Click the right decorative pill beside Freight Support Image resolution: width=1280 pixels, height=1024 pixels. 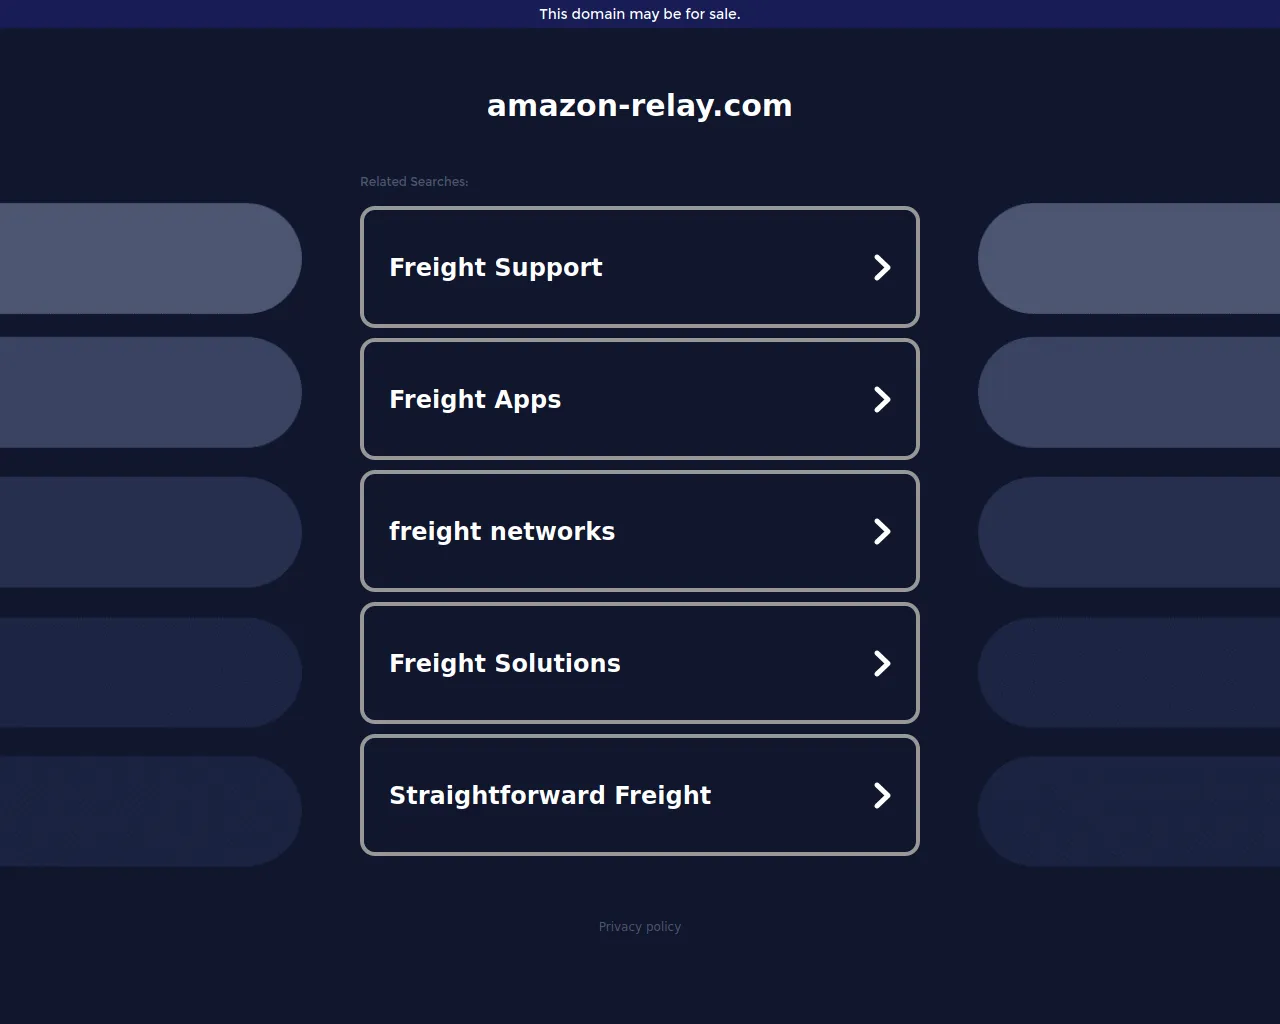coord(1130,258)
